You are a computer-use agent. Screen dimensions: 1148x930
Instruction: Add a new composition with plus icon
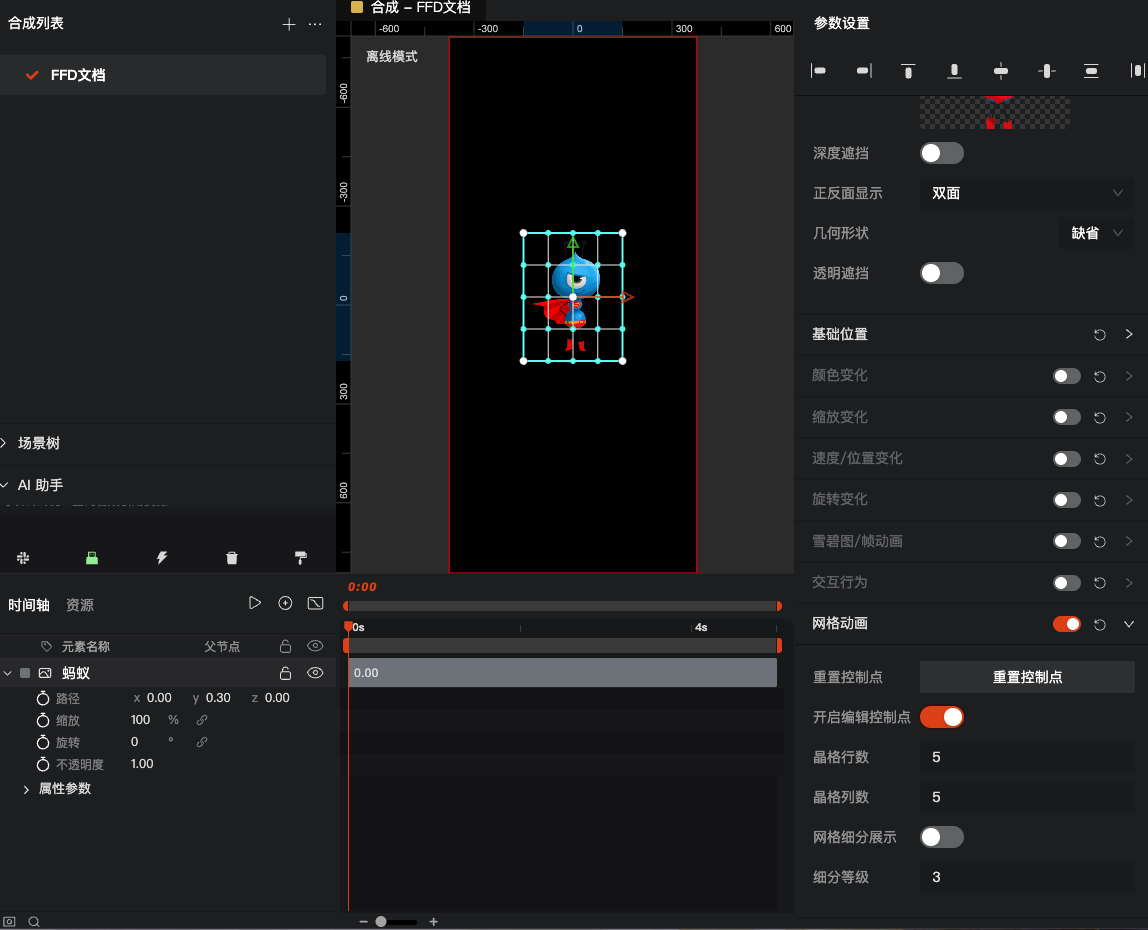[288, 24]
